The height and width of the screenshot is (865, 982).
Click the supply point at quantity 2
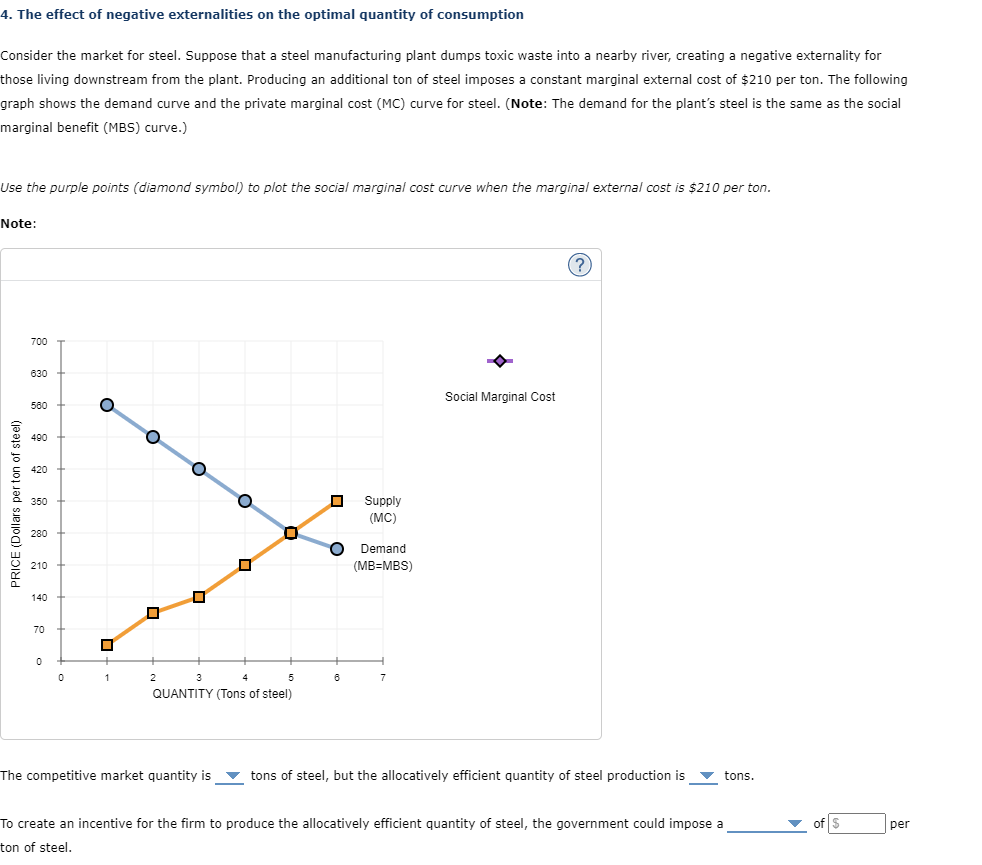tap(152, 613)
